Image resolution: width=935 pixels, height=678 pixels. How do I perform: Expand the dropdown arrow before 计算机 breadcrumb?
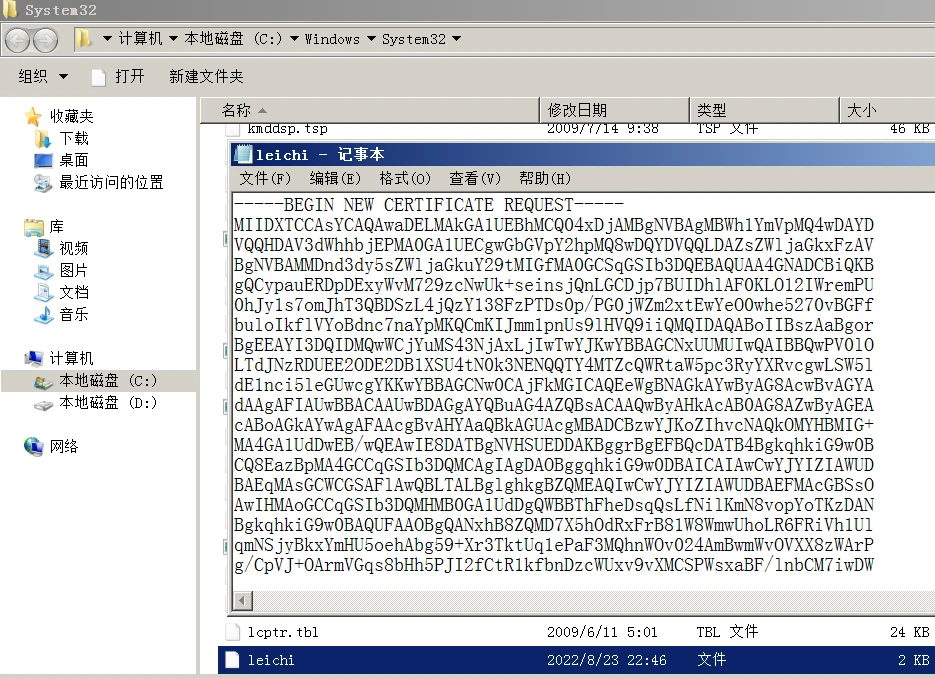[107, 39]
